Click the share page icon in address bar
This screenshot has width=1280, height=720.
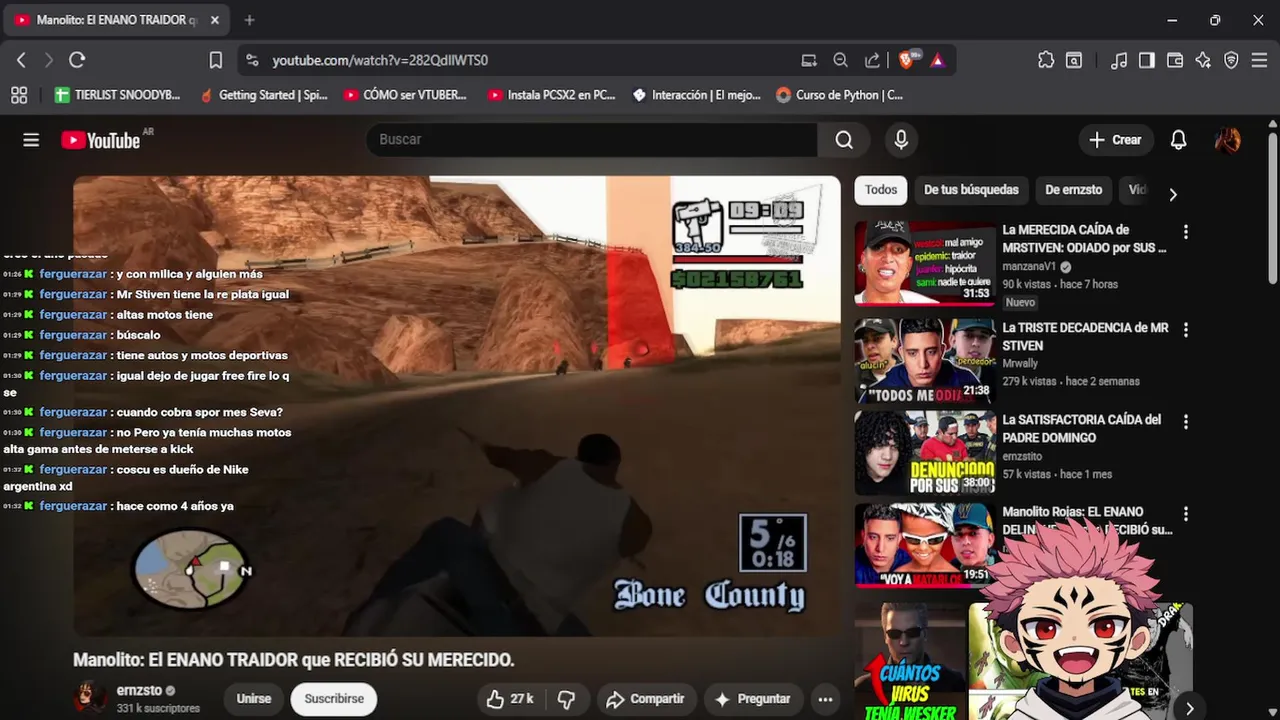(872, 60)
